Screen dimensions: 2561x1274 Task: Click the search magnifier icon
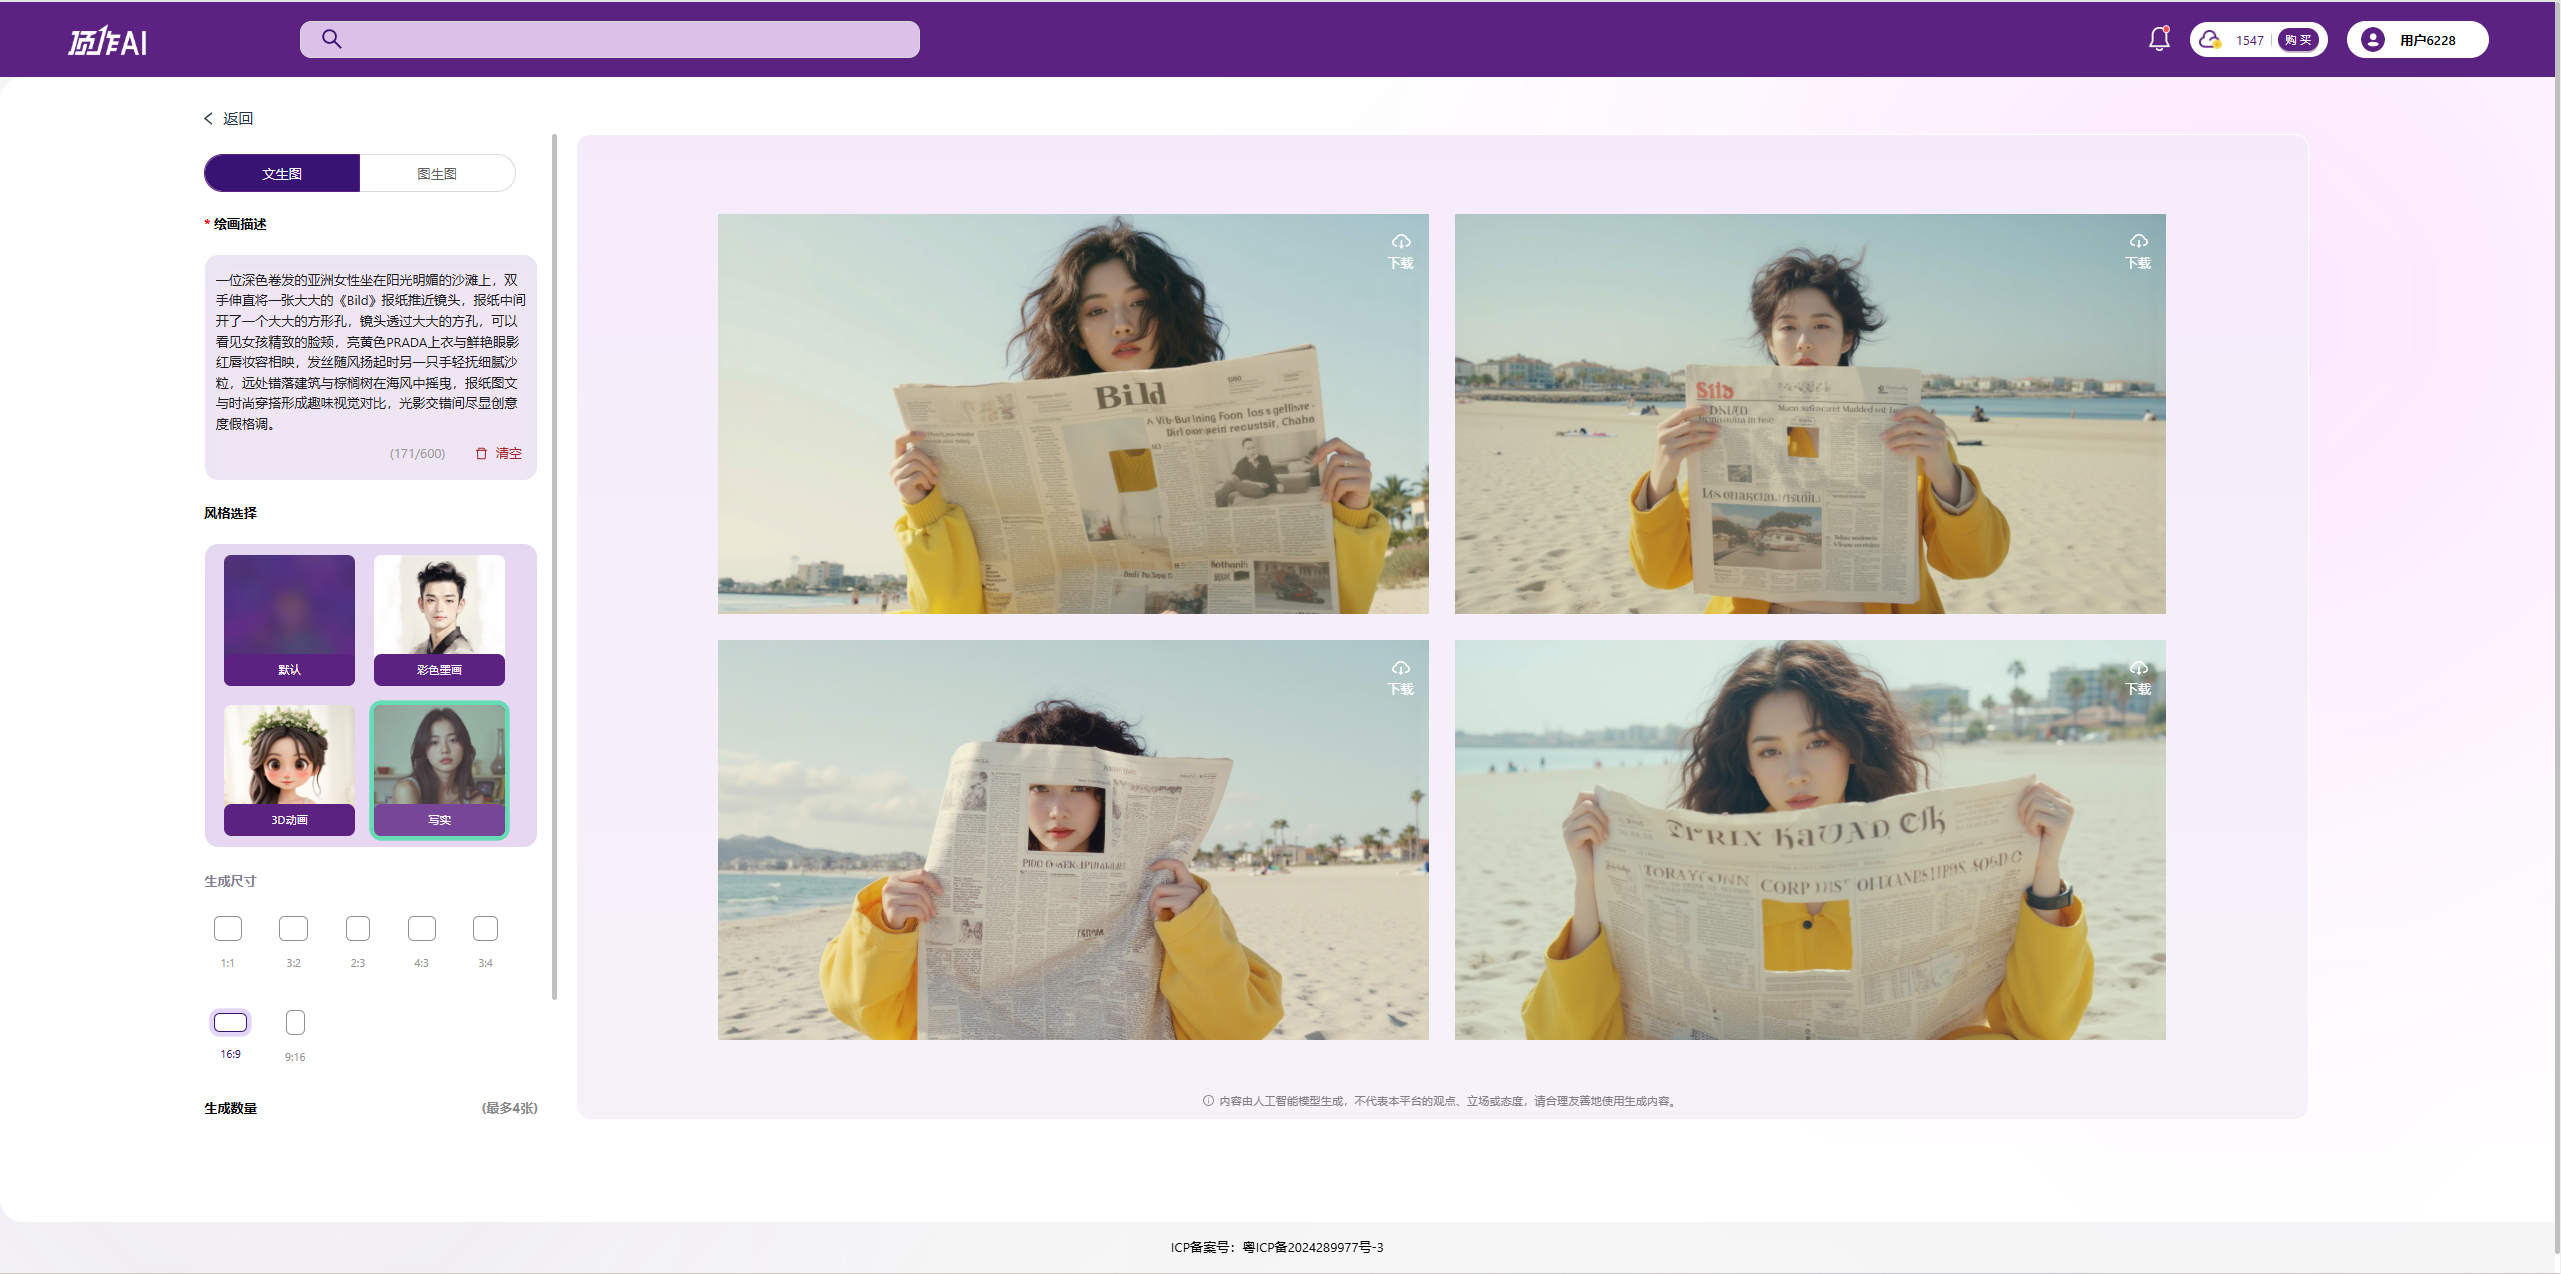point(332,39)
